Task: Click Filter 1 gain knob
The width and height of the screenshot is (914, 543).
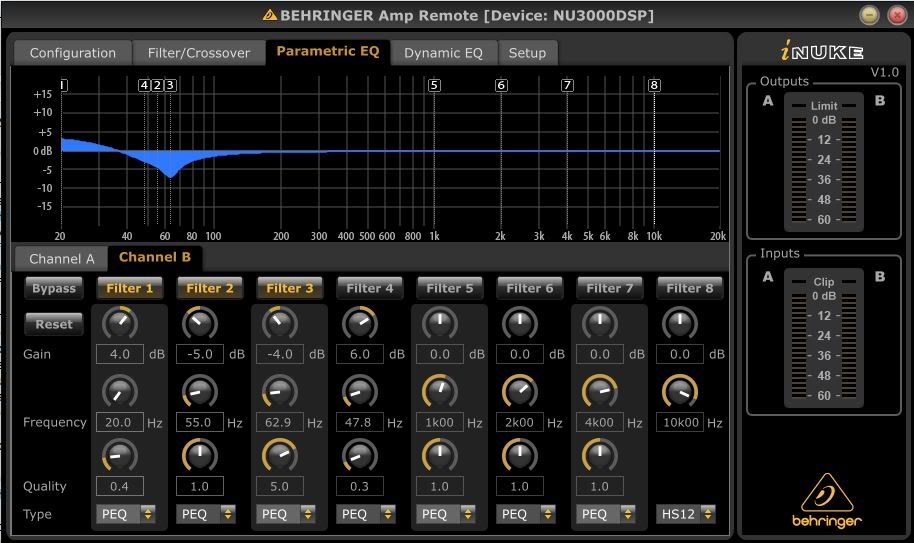Action: click(119, 323)
